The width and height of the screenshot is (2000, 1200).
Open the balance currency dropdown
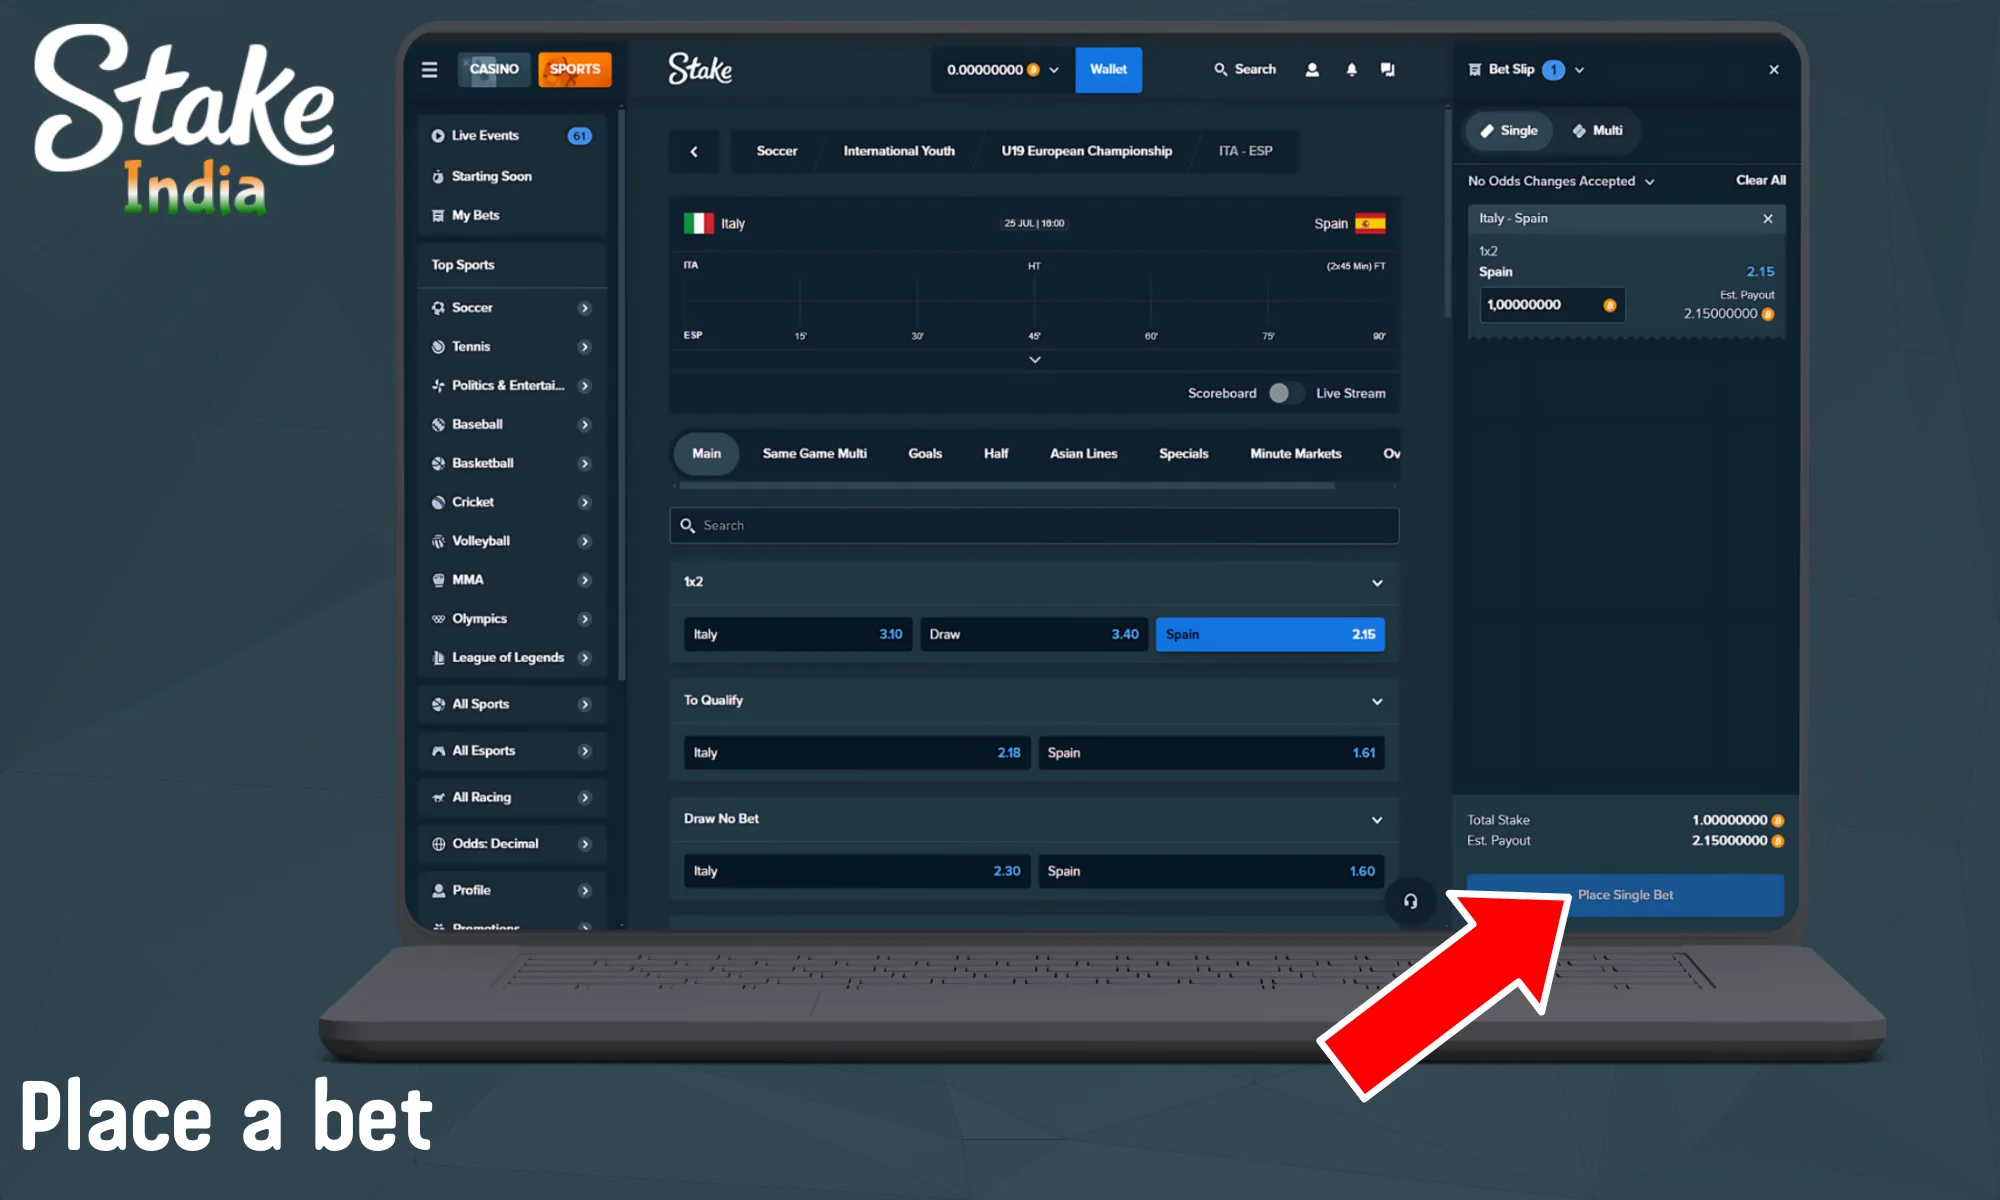[x=1053, y=70]
